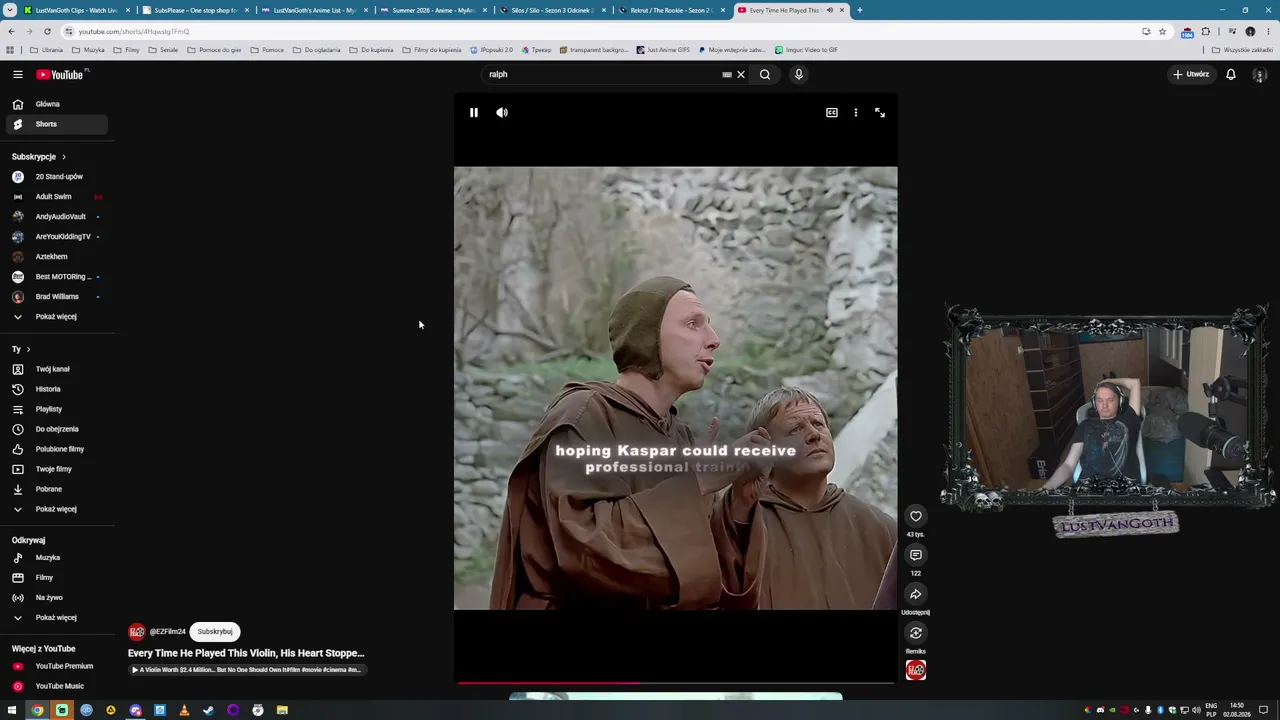This screenshot has height=720, width=1280.
Task: Open the YouTube account avatar menu
Action: click(1260, 75)
